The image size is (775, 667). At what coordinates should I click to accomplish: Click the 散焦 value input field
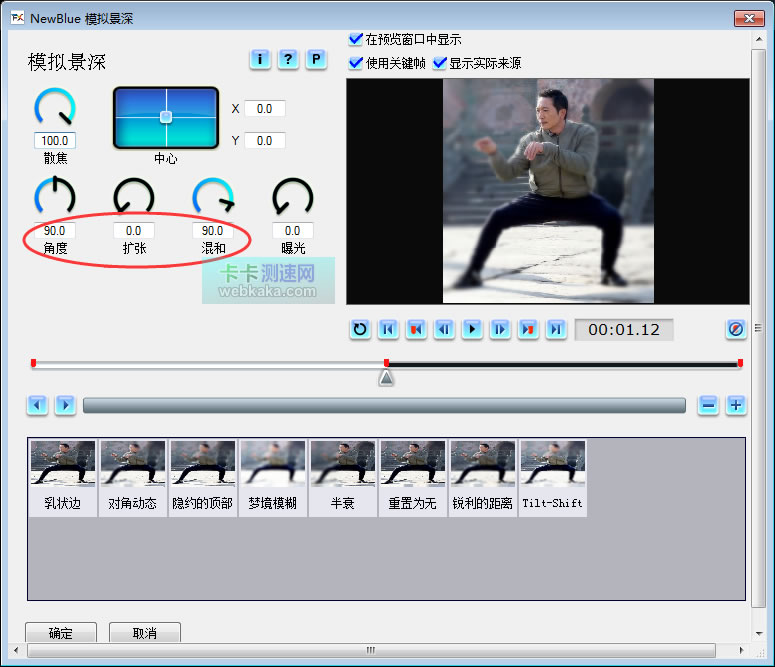point(55,141)
